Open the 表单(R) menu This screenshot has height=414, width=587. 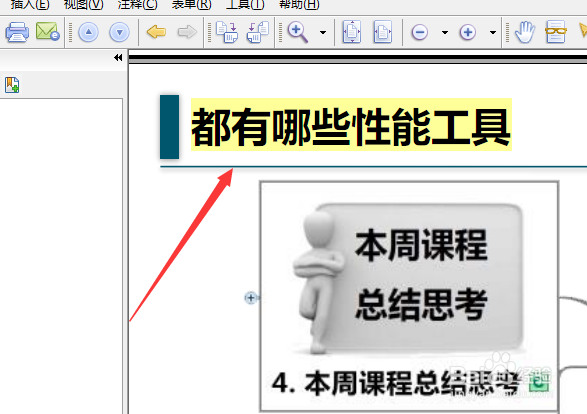pyautogui.click(x=191, y=4)
